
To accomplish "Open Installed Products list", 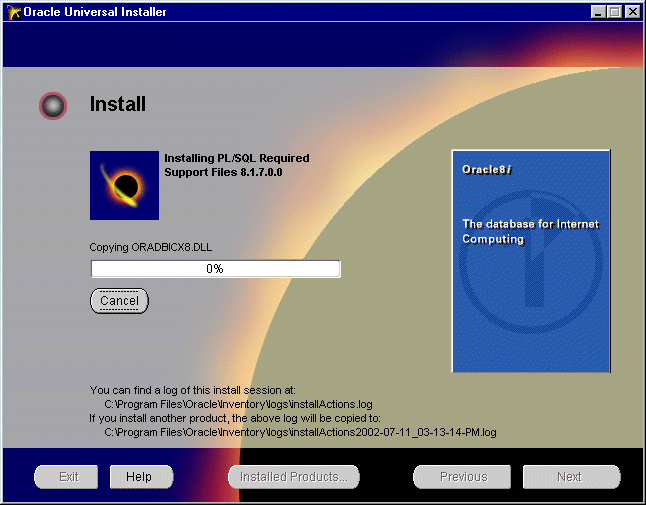I will point(294,477).
